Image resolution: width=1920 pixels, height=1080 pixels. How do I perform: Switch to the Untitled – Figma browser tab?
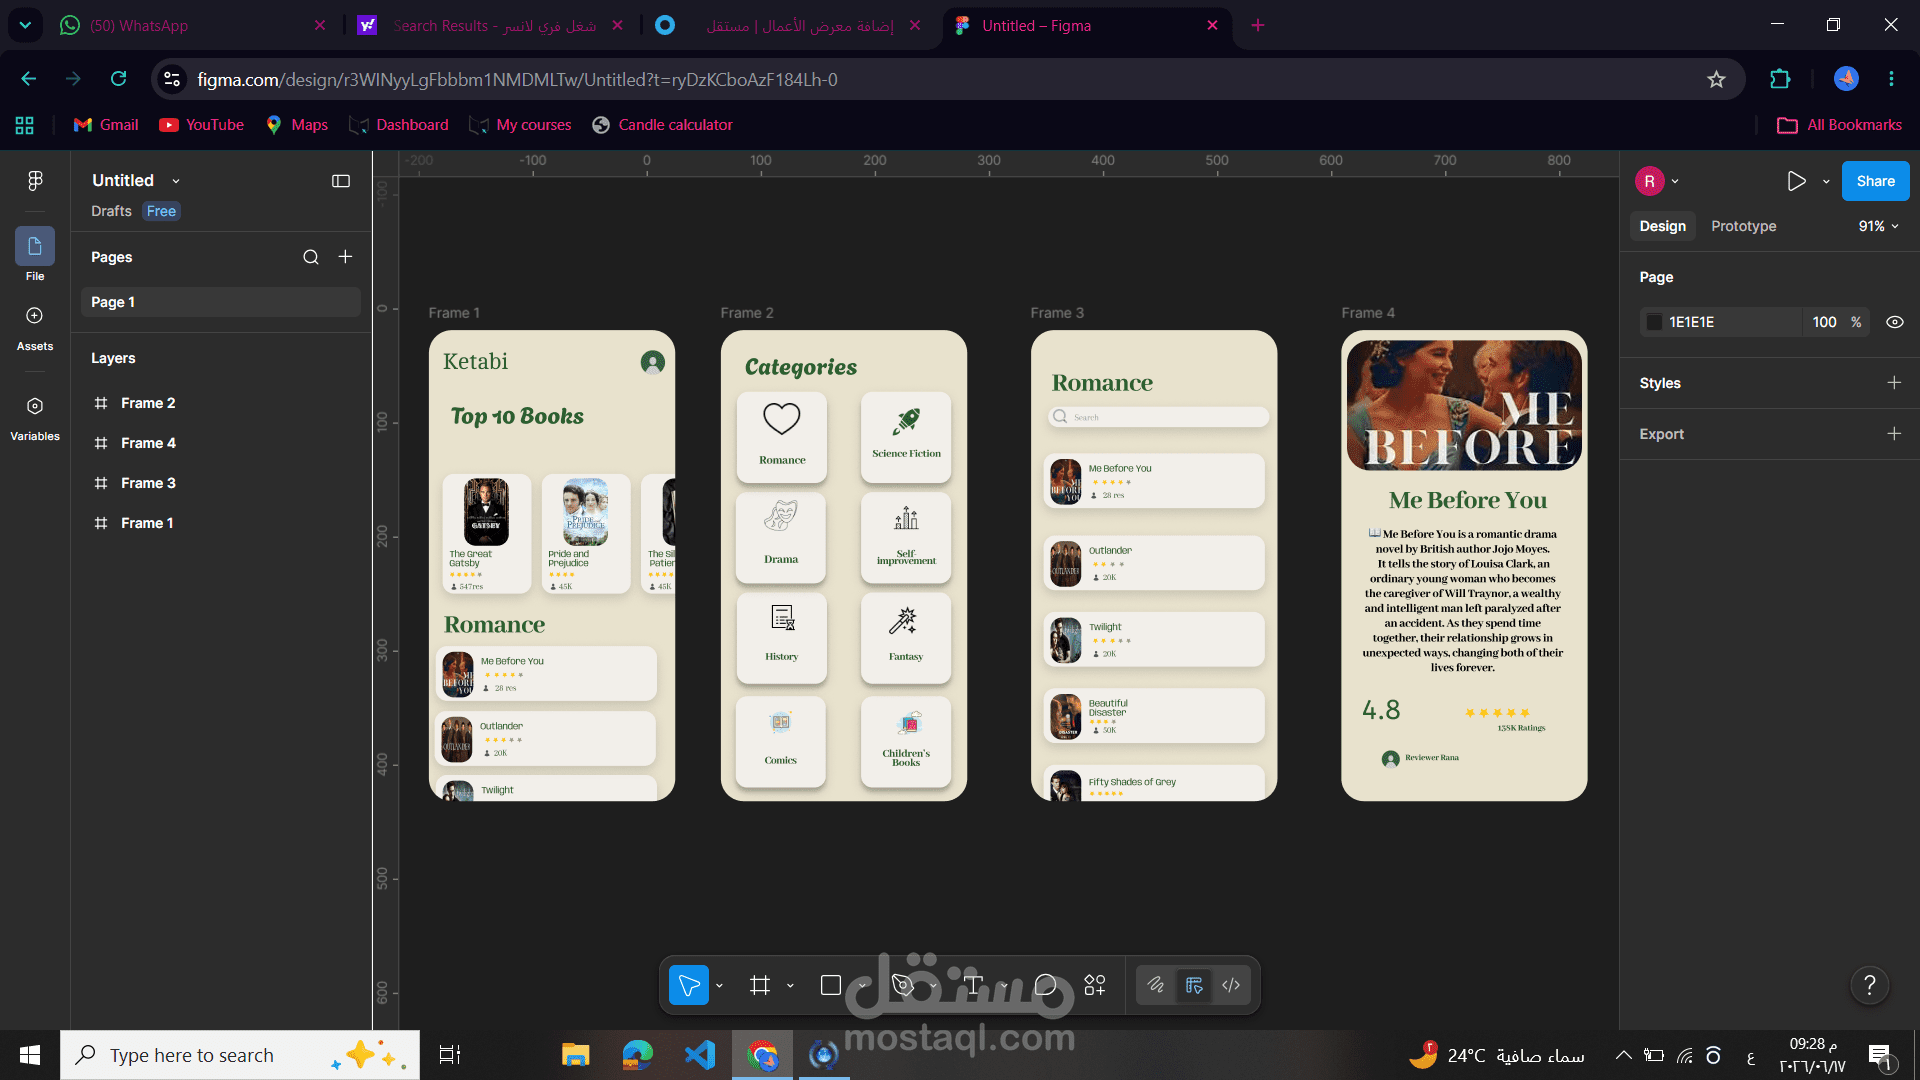point(1086,25)
